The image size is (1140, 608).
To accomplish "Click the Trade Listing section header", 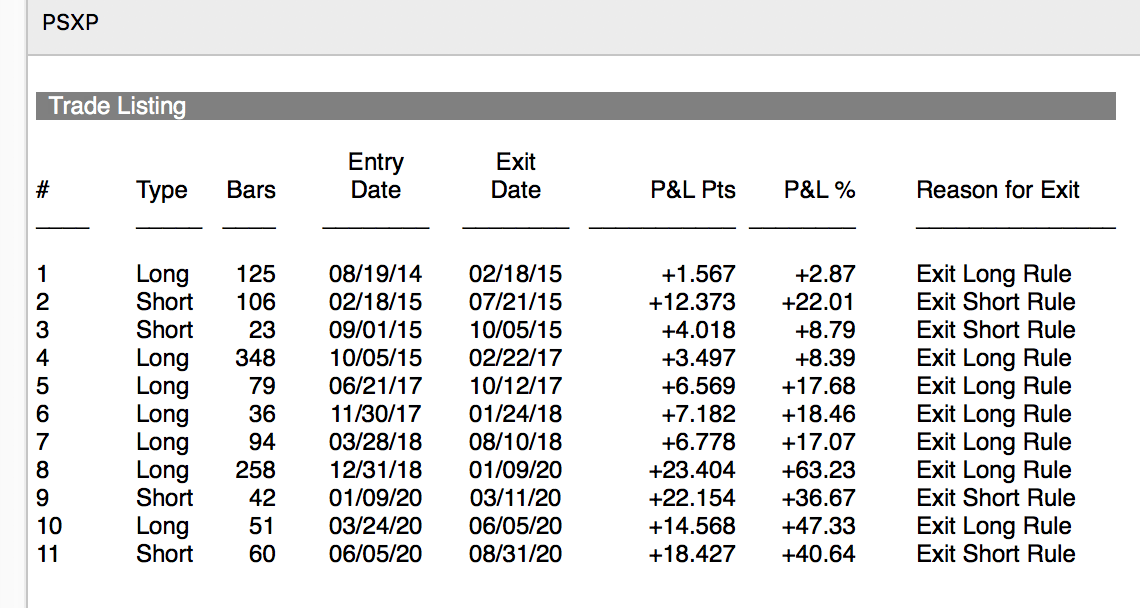I will tap(117, 106).
